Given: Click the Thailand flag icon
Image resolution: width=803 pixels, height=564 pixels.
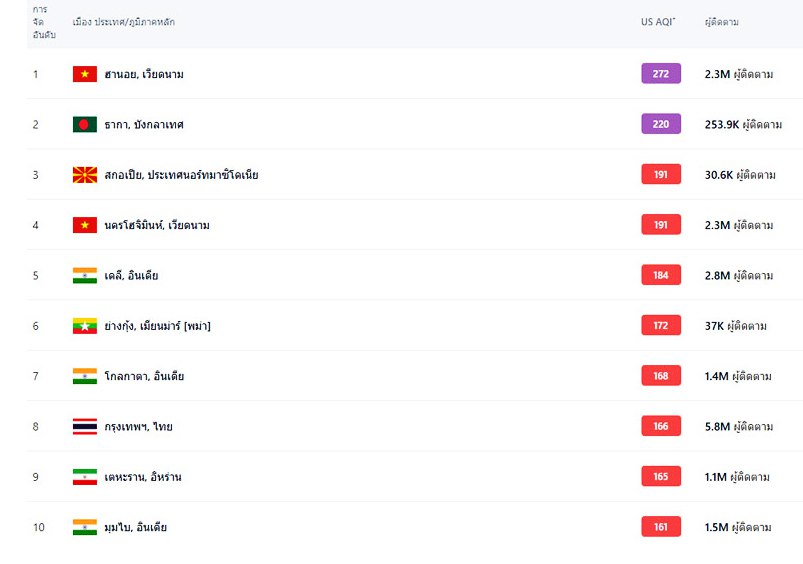Looking at the screenshot, I should [85, 427].
